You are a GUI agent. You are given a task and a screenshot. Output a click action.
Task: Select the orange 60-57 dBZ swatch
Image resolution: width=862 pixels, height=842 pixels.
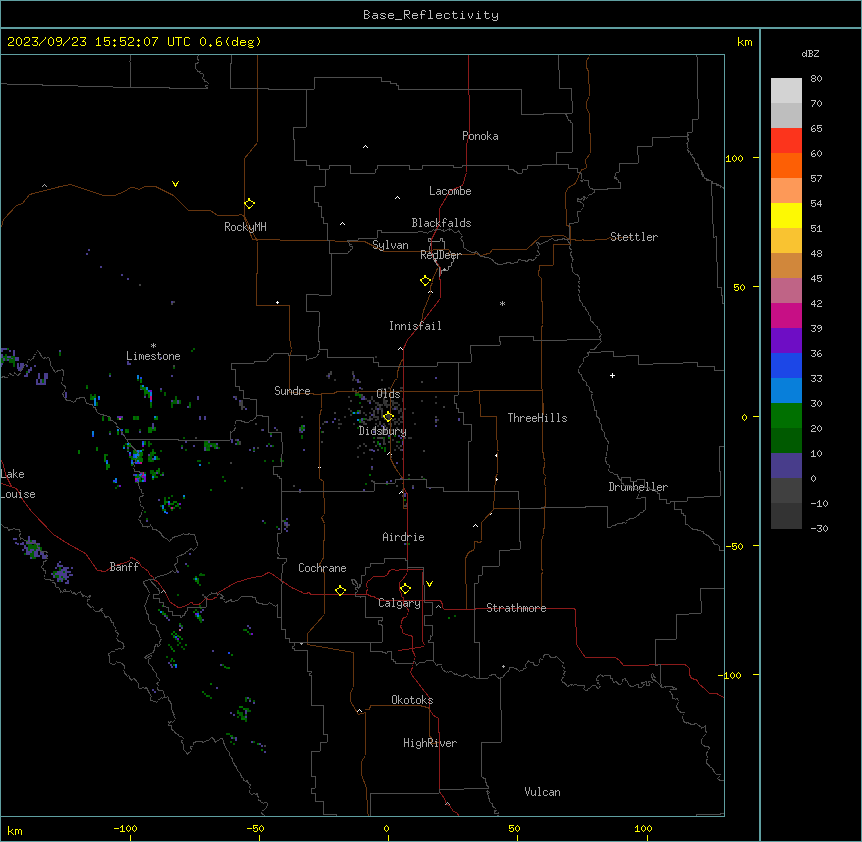coord(786,165)
